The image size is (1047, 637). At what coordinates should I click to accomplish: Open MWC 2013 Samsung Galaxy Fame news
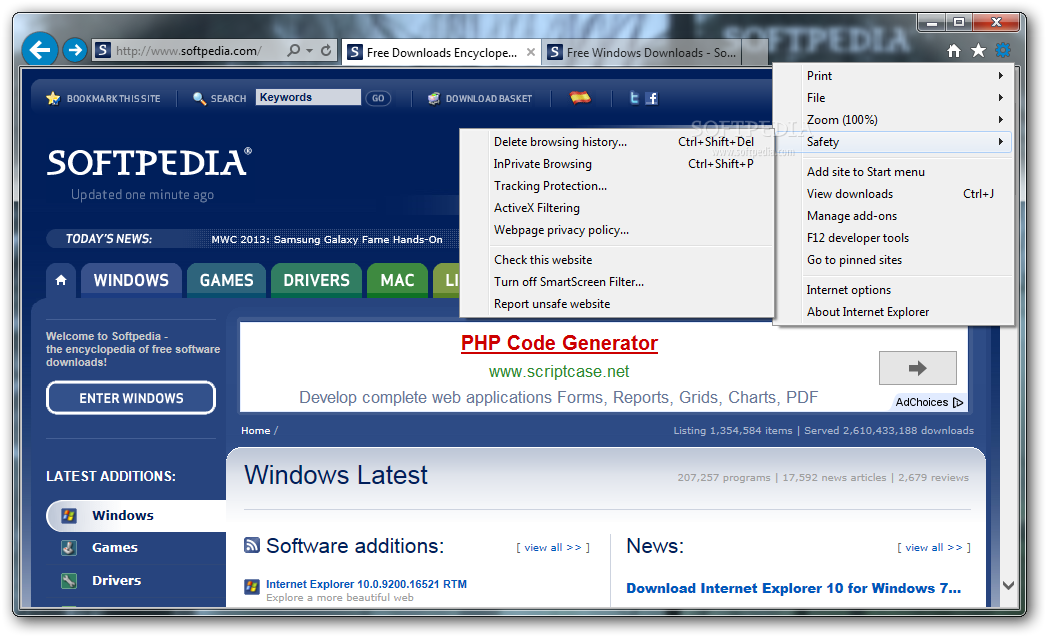click(x=327, y=239)
